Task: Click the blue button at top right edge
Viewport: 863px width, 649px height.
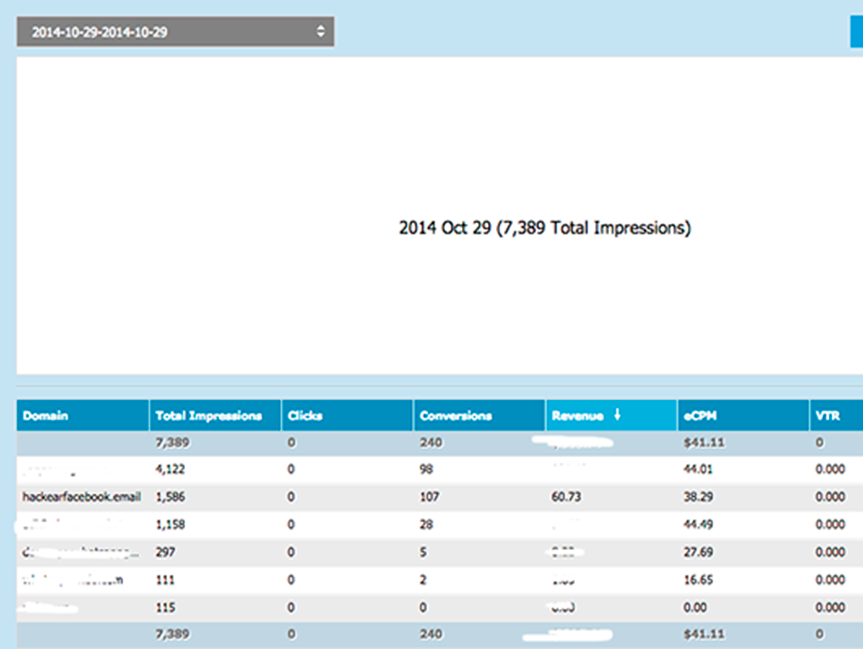Action: pyautogui.click(x=857, y=32)
